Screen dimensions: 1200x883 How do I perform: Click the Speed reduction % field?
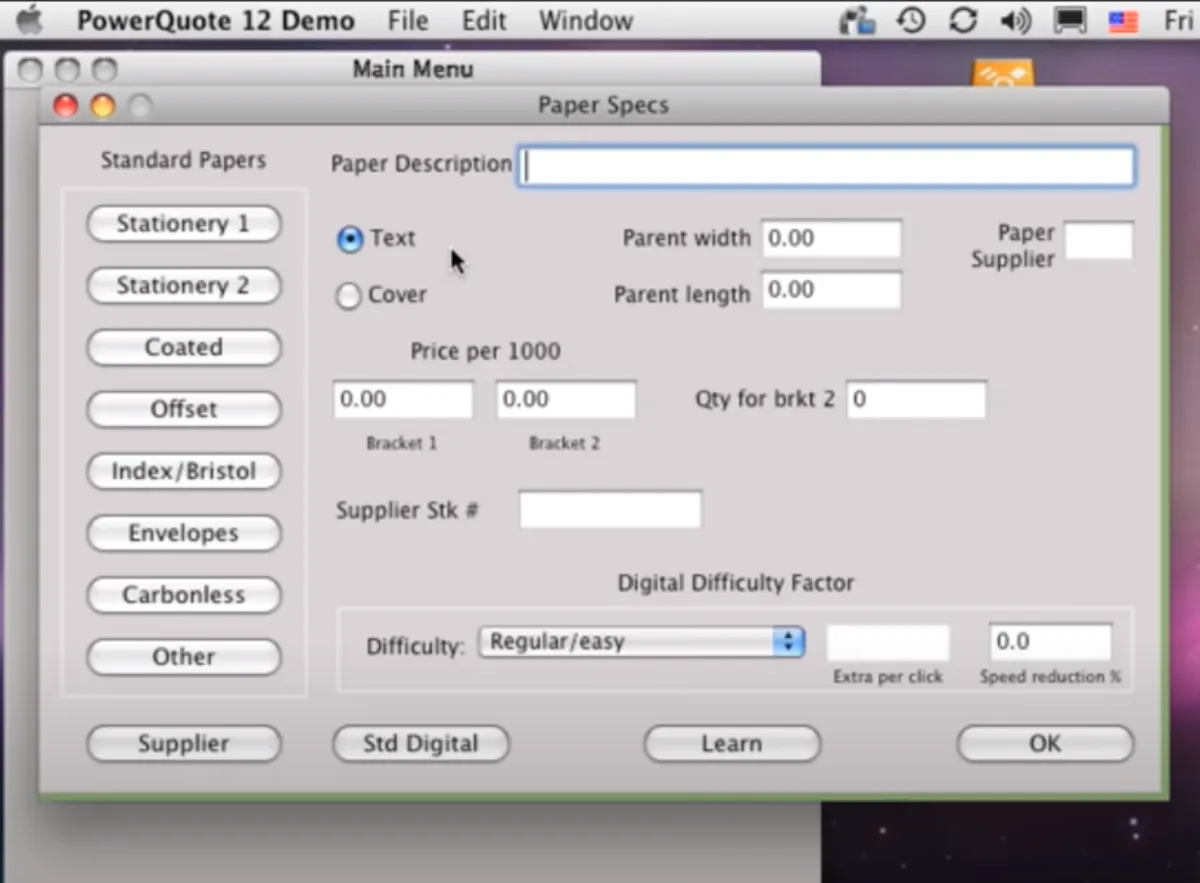click(x=1050, y=643)
